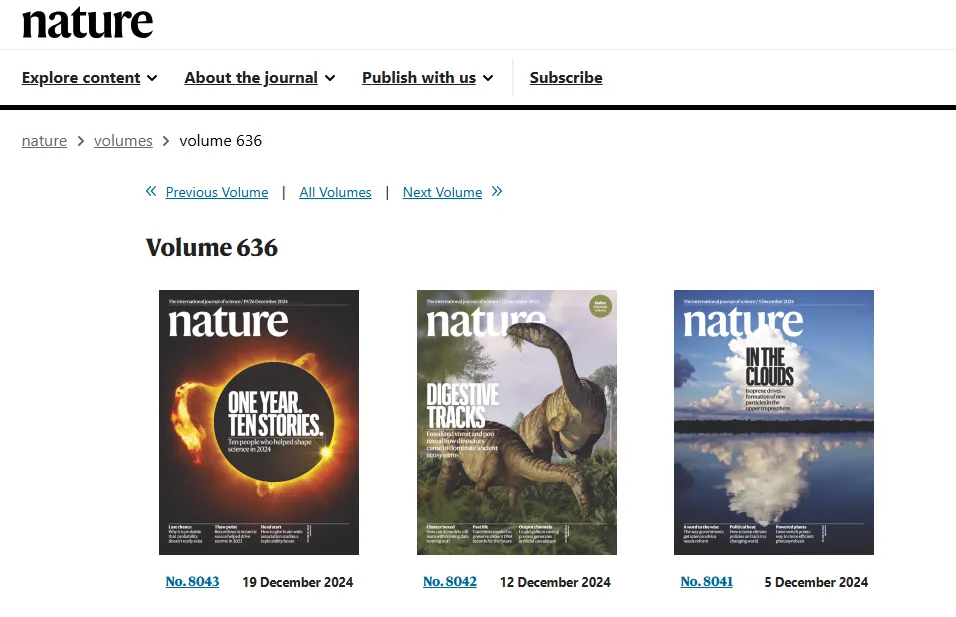956x617 pixels.
Task: Open issue No. 8041
Action: 707,582
